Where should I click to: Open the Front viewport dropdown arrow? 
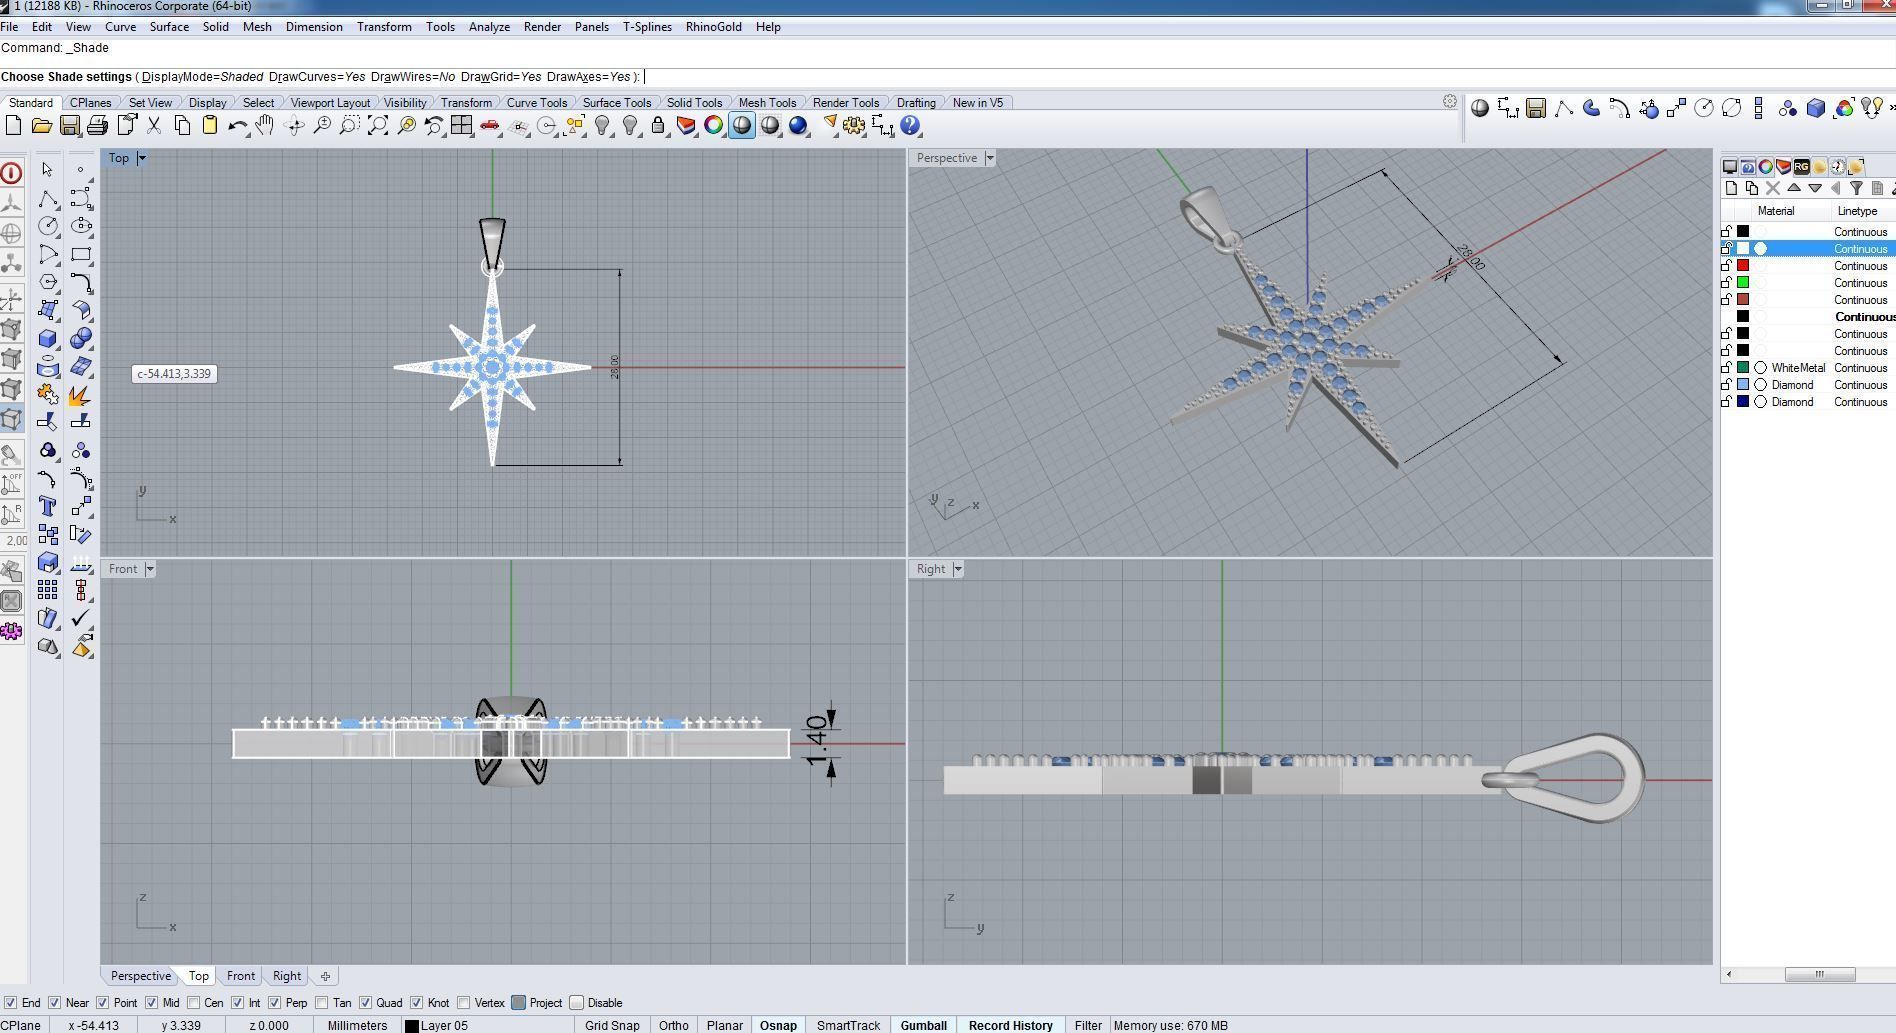pyautogui.click(x=150, y=569)
